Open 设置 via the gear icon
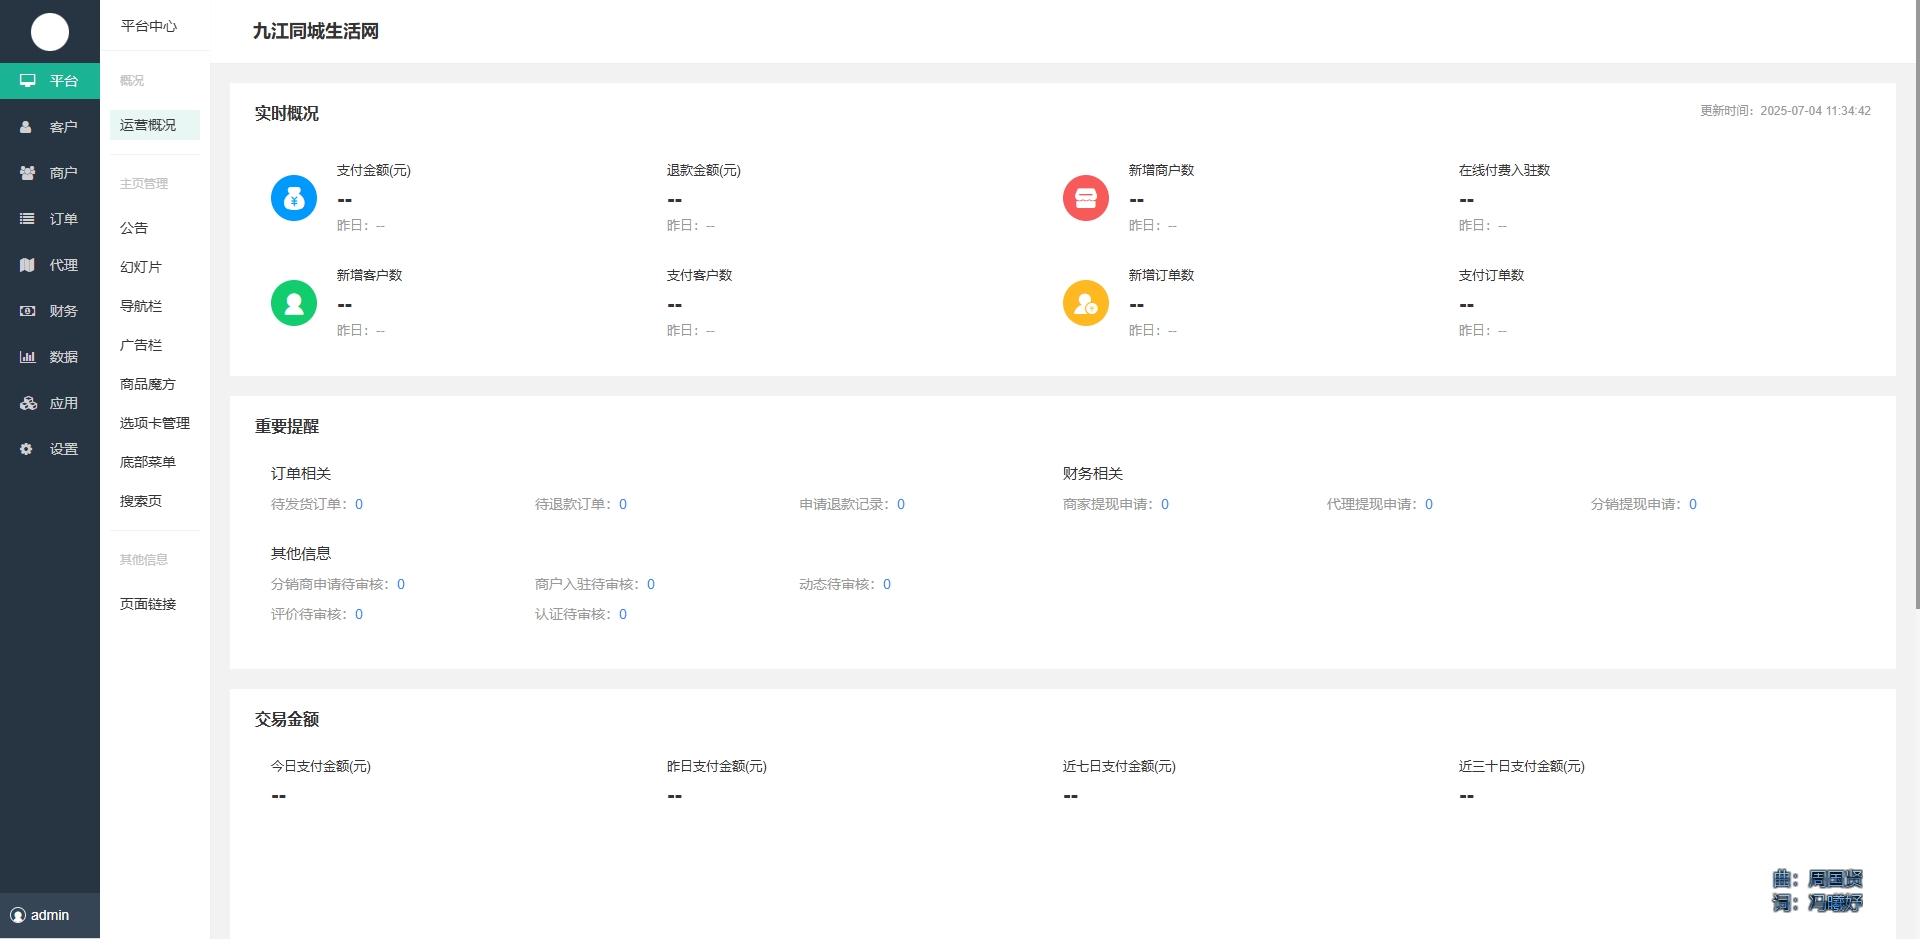Screen dimensions: 1920x939 point(27,449)
